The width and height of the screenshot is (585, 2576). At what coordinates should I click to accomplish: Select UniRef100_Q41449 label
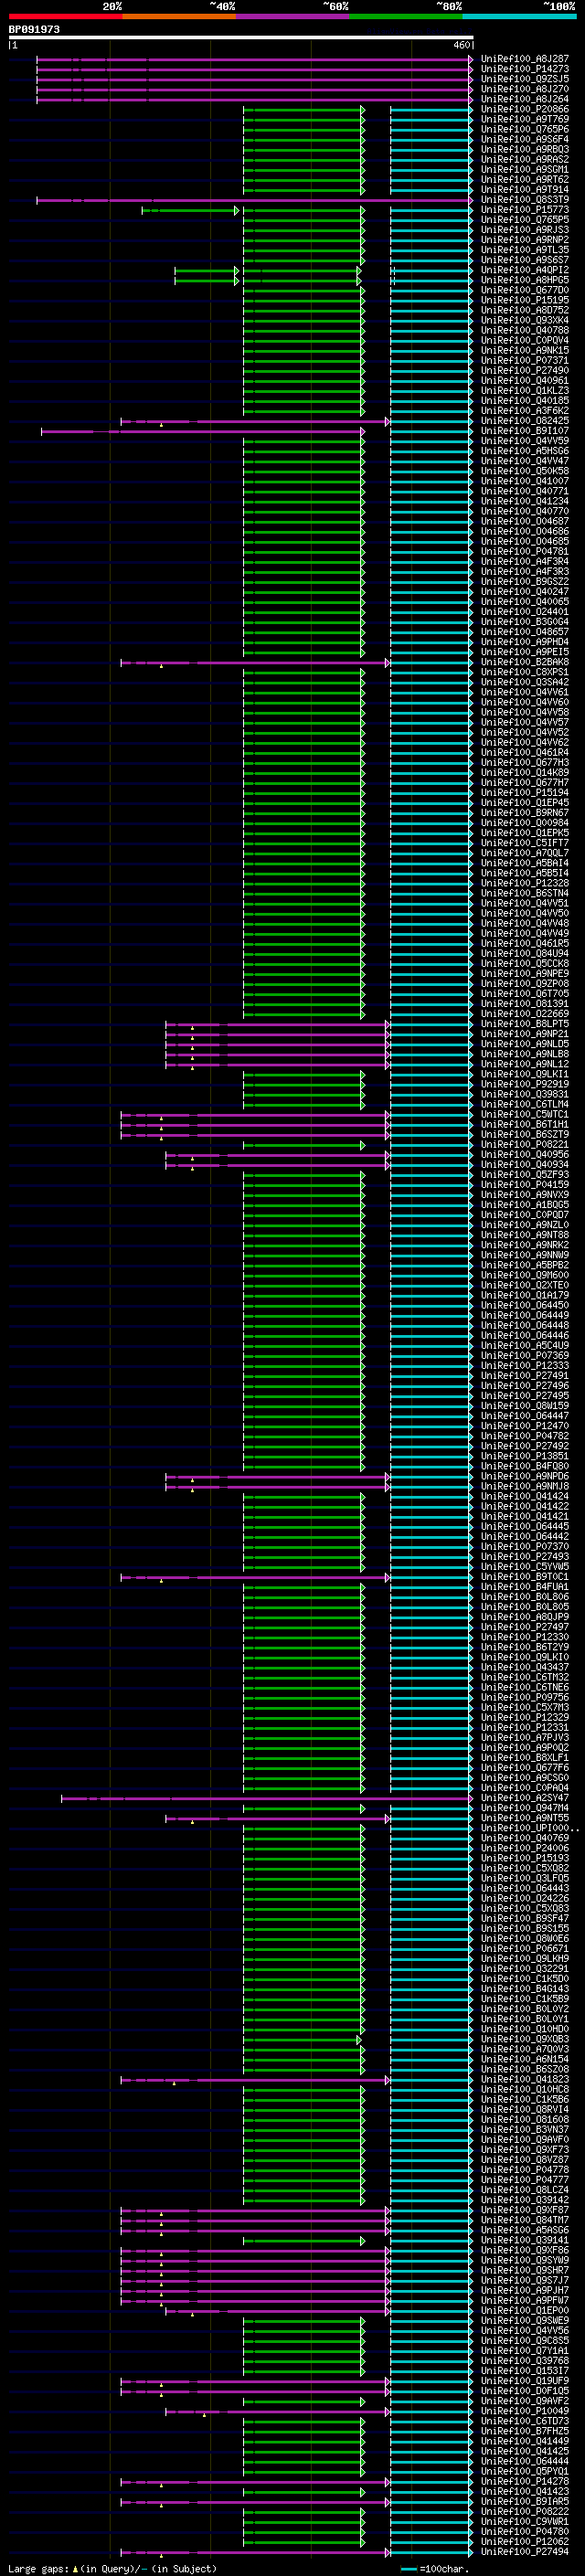525,2441
